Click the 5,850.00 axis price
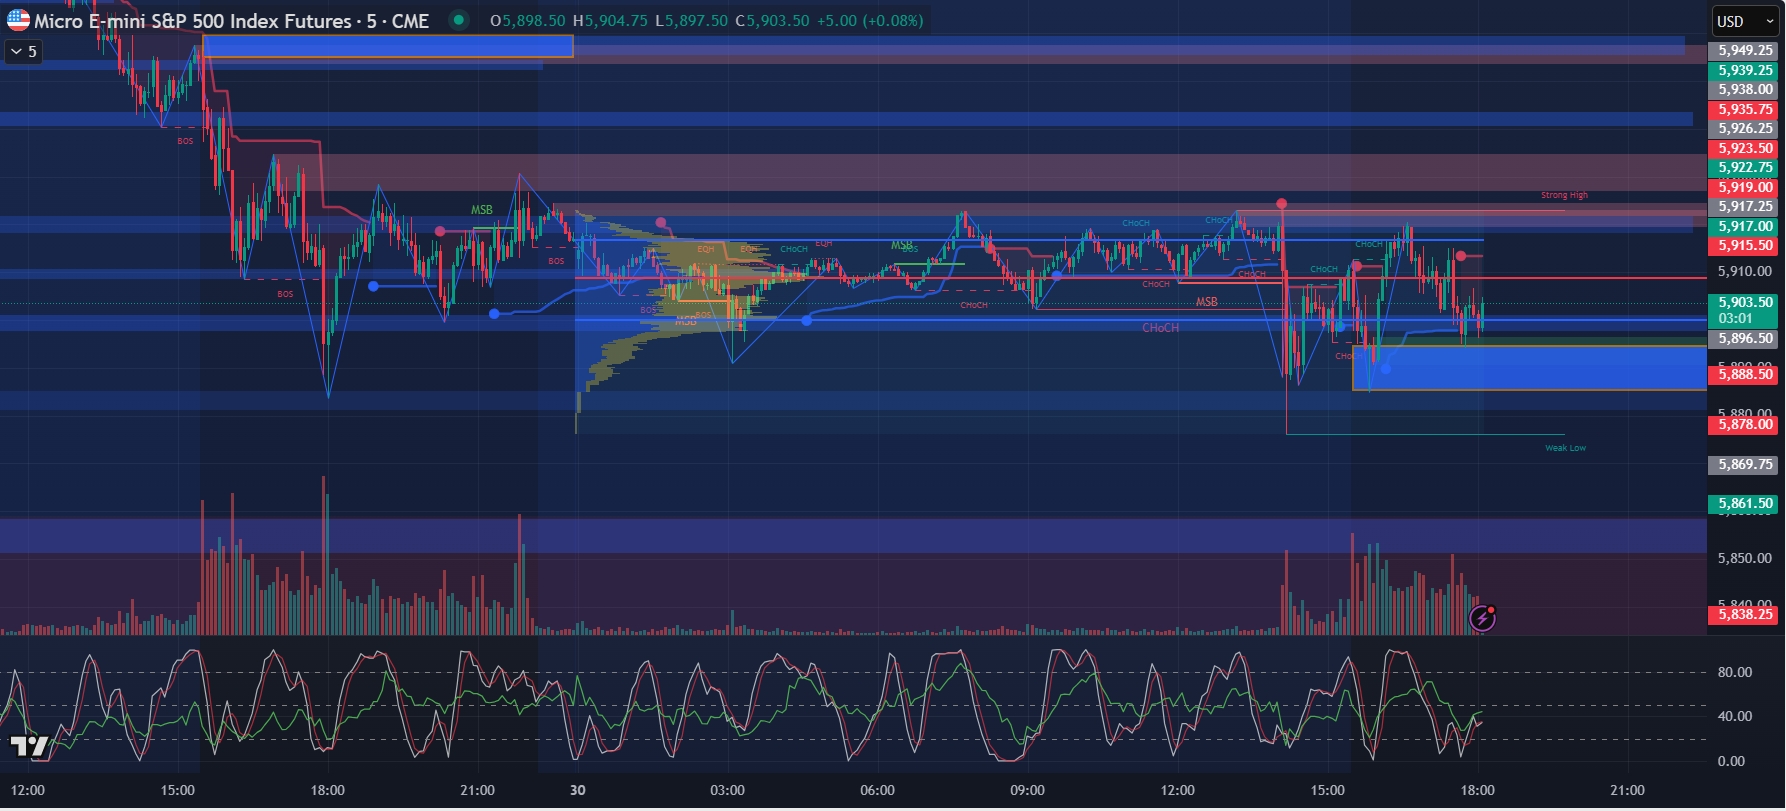Screen dimensions: 1786x811 (1745, 558)
